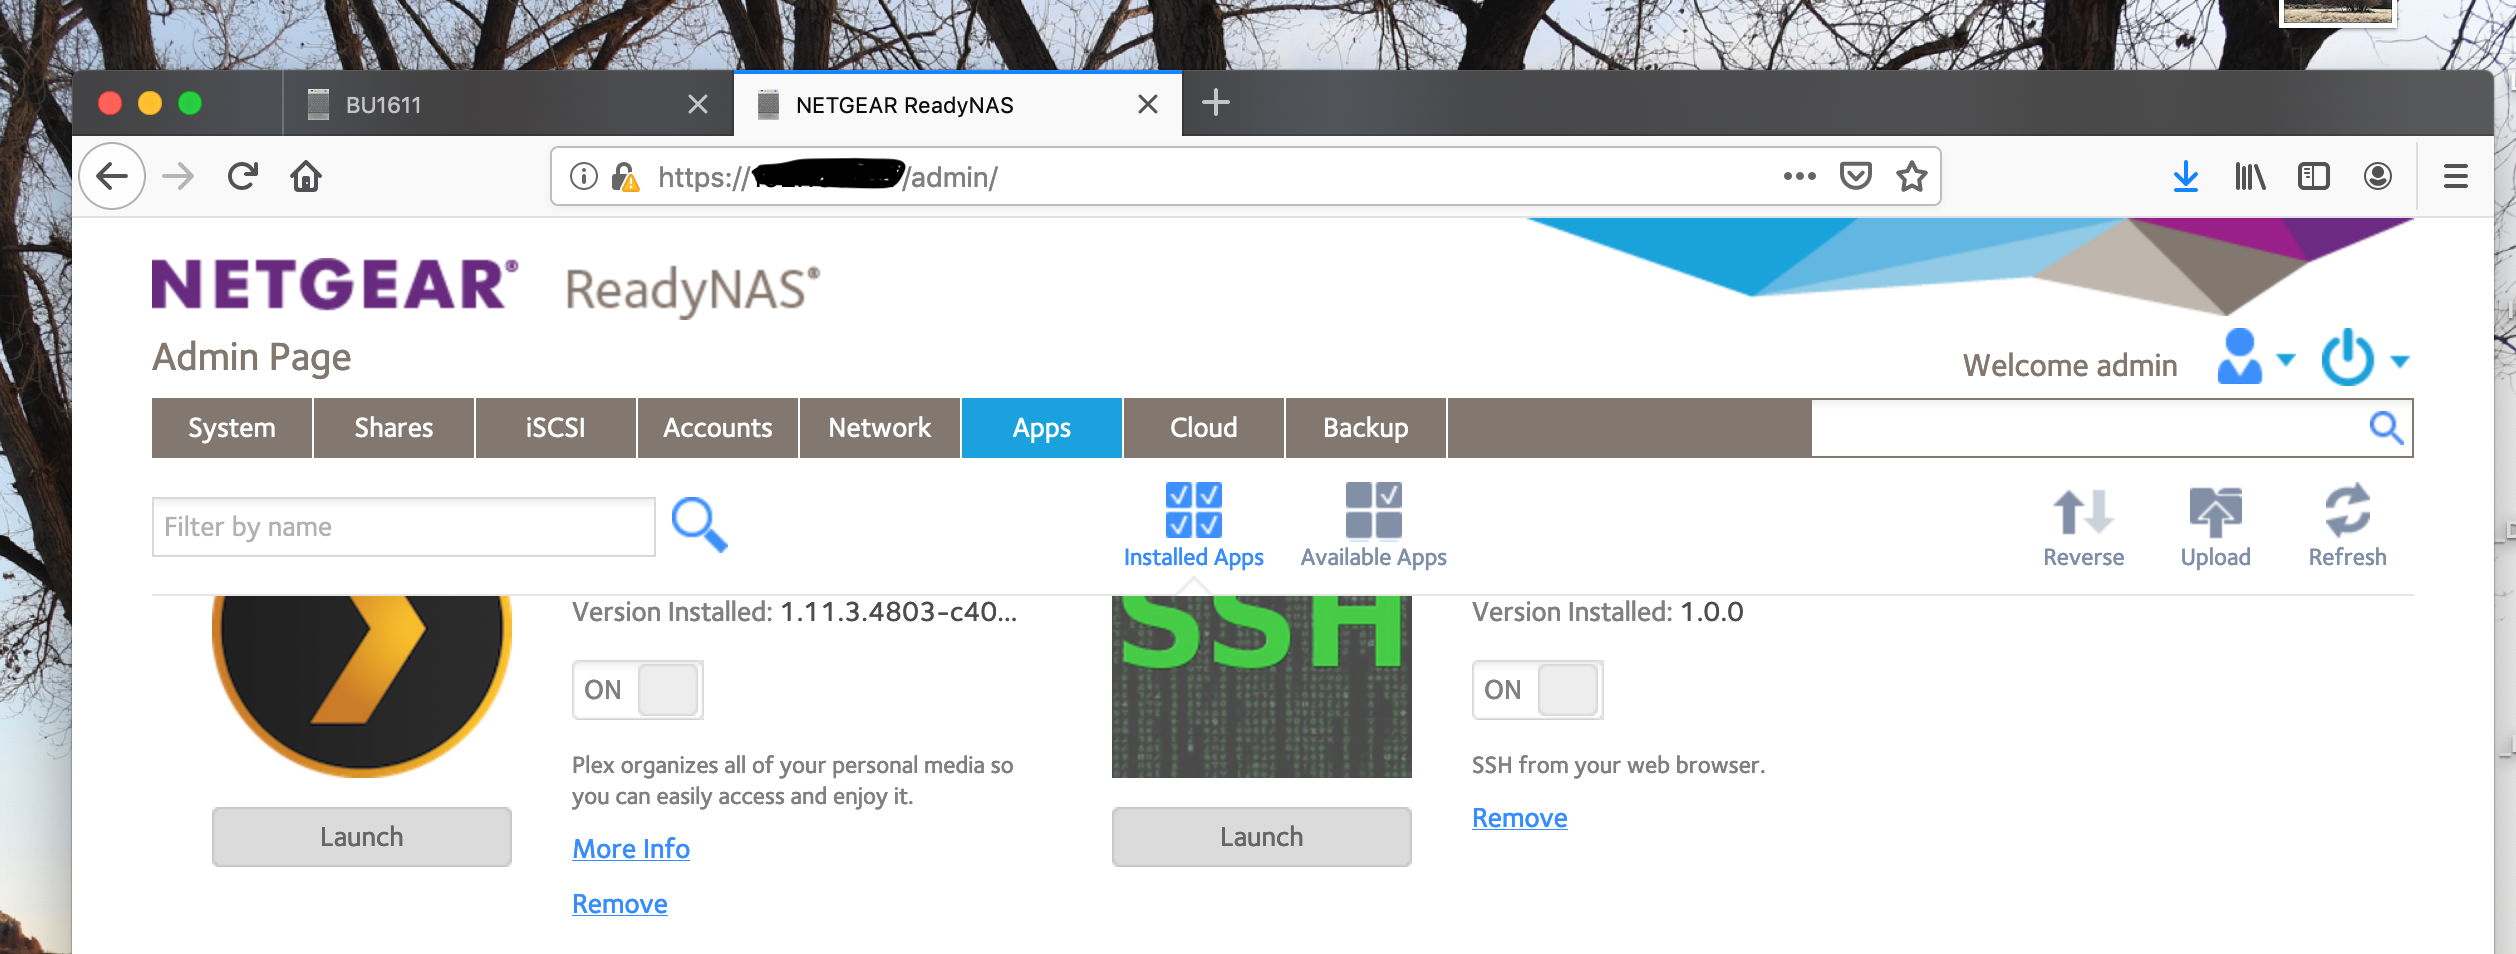The width and height of the screenshot is (2516, 954).
Task: Open the iSCSI menu tab
Action: click(556, 428)
